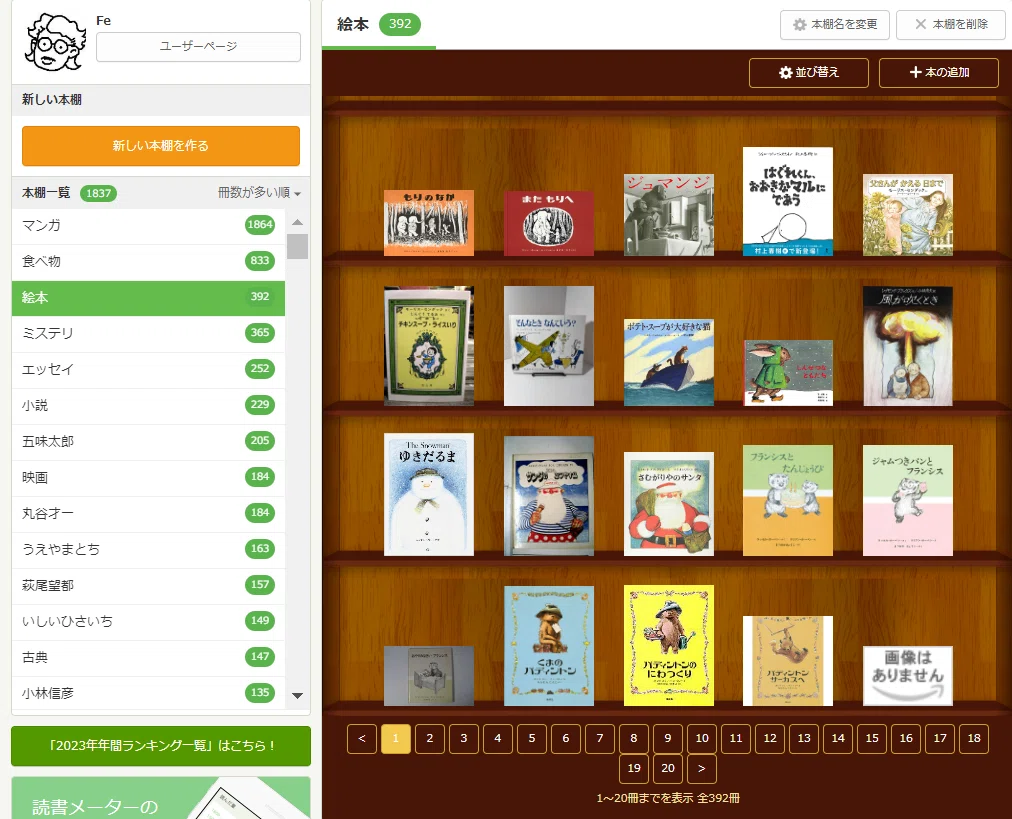Open the ポテト・スープが大好きな猫 book cover
The height and width of the screenshot is (819, 1012).
[669, 362]
